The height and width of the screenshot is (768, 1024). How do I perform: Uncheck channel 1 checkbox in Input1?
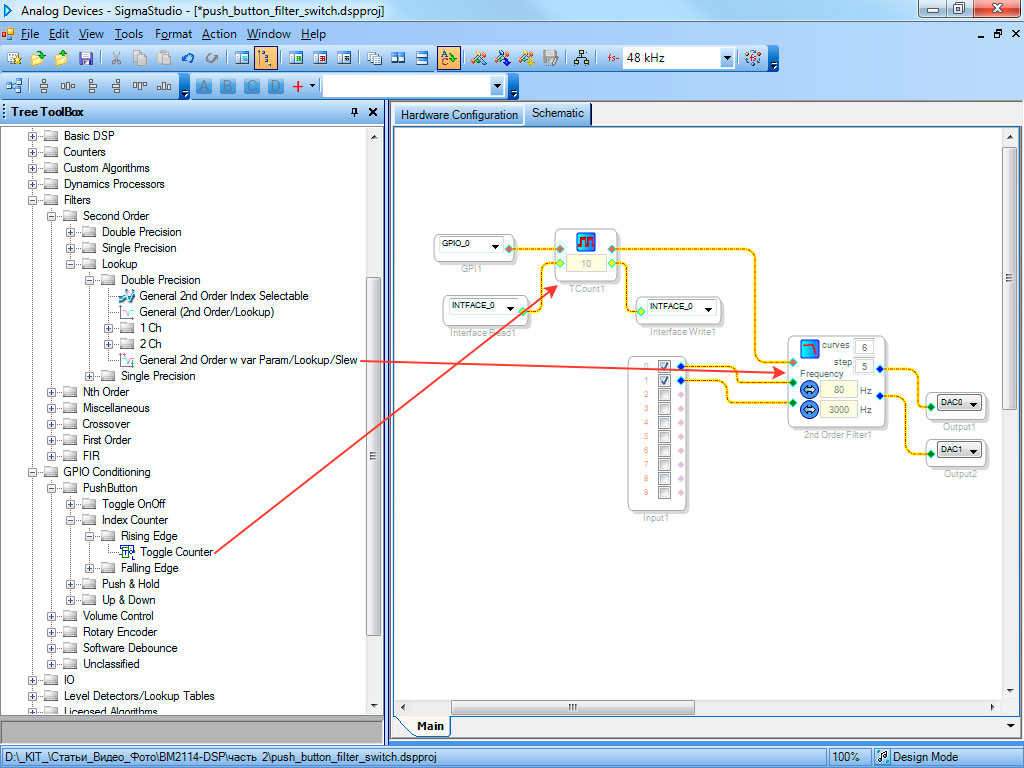click(x=664, y=380)
